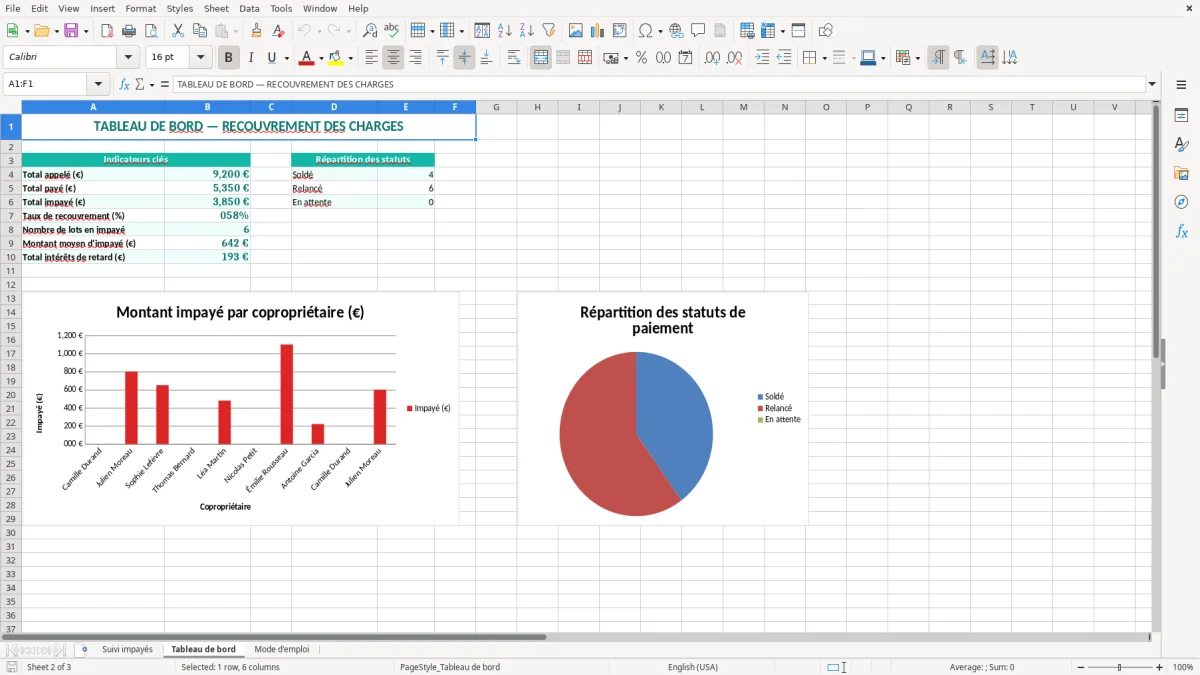1200x675 pixels.
Task: Toggle Wrap Text
Action: pos(514,58)
